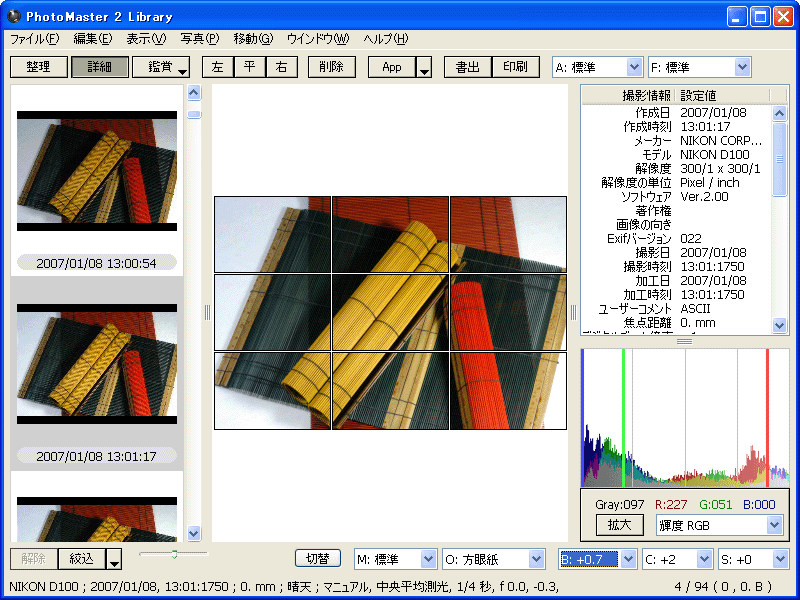Click the red marker line in histogram
Viewport: 800px width, 600px height.
click(x=767, y=417)
